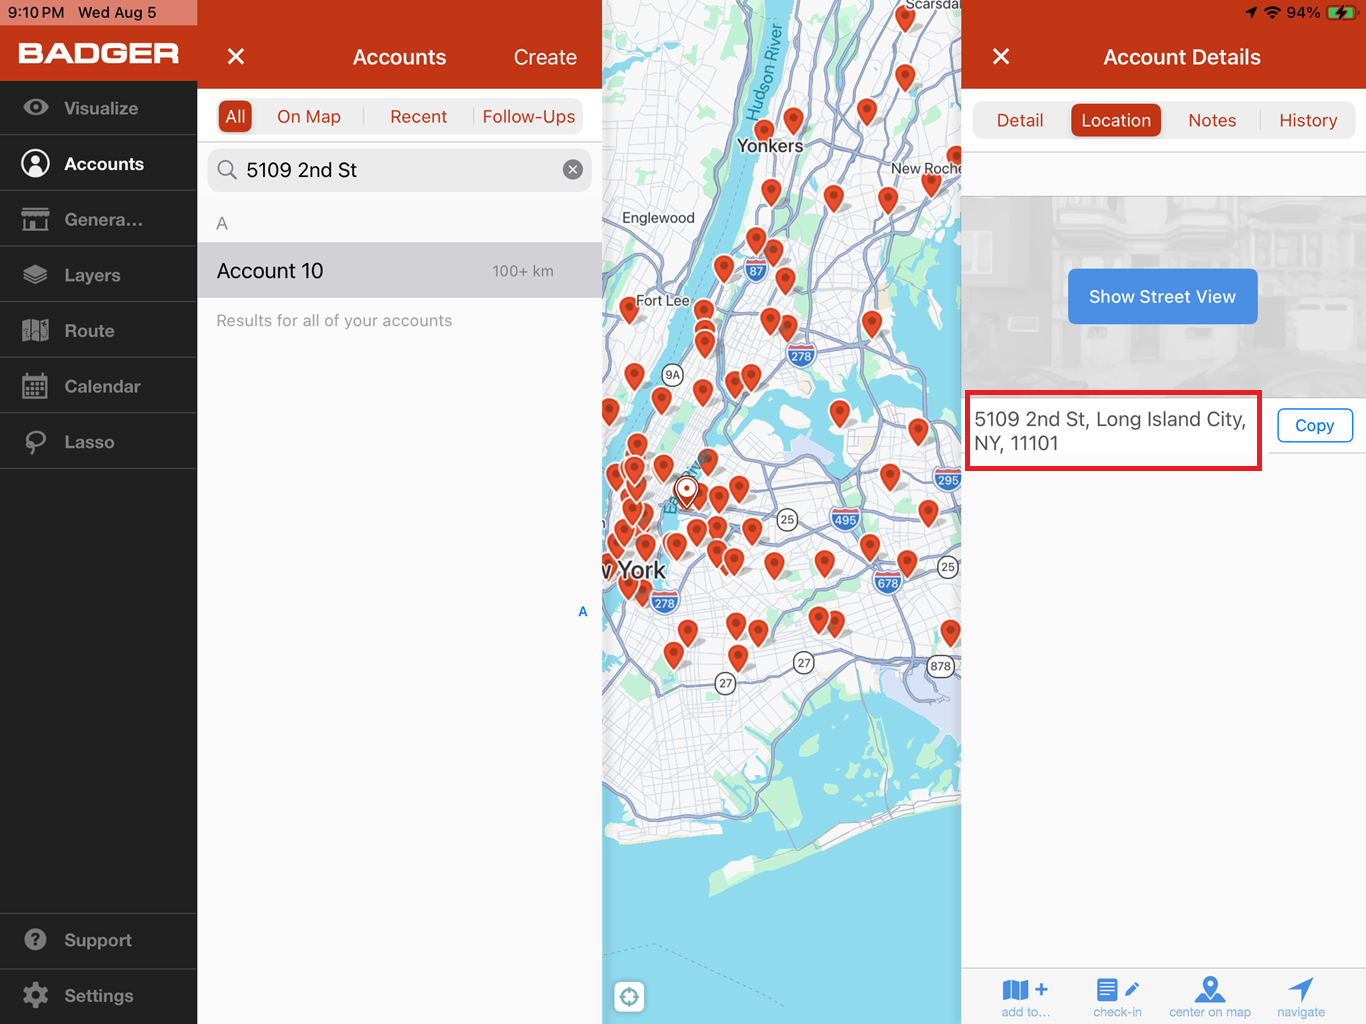
Task: Click Create to add an account
Action: click(545, 57)
